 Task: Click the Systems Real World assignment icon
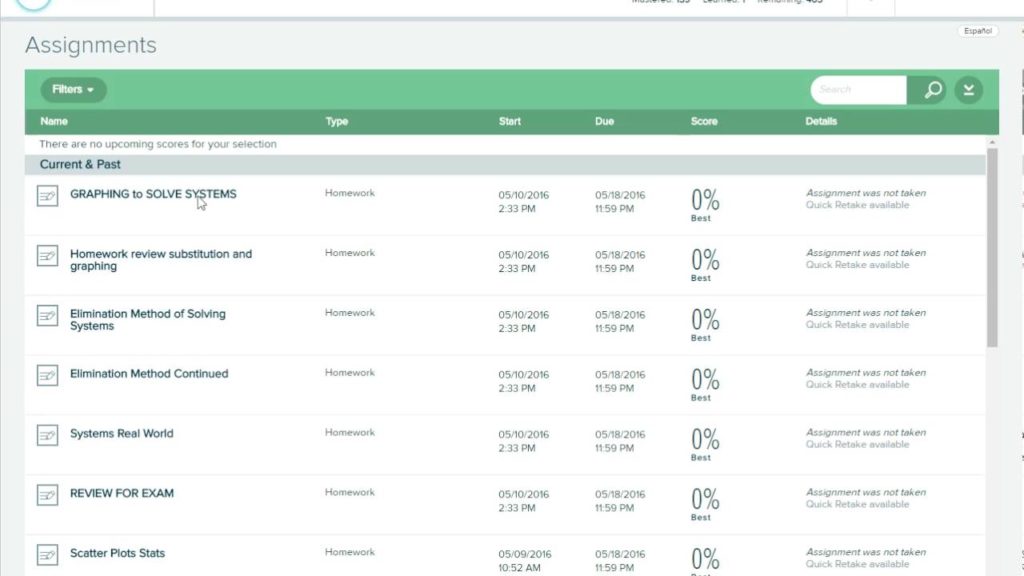47,435
